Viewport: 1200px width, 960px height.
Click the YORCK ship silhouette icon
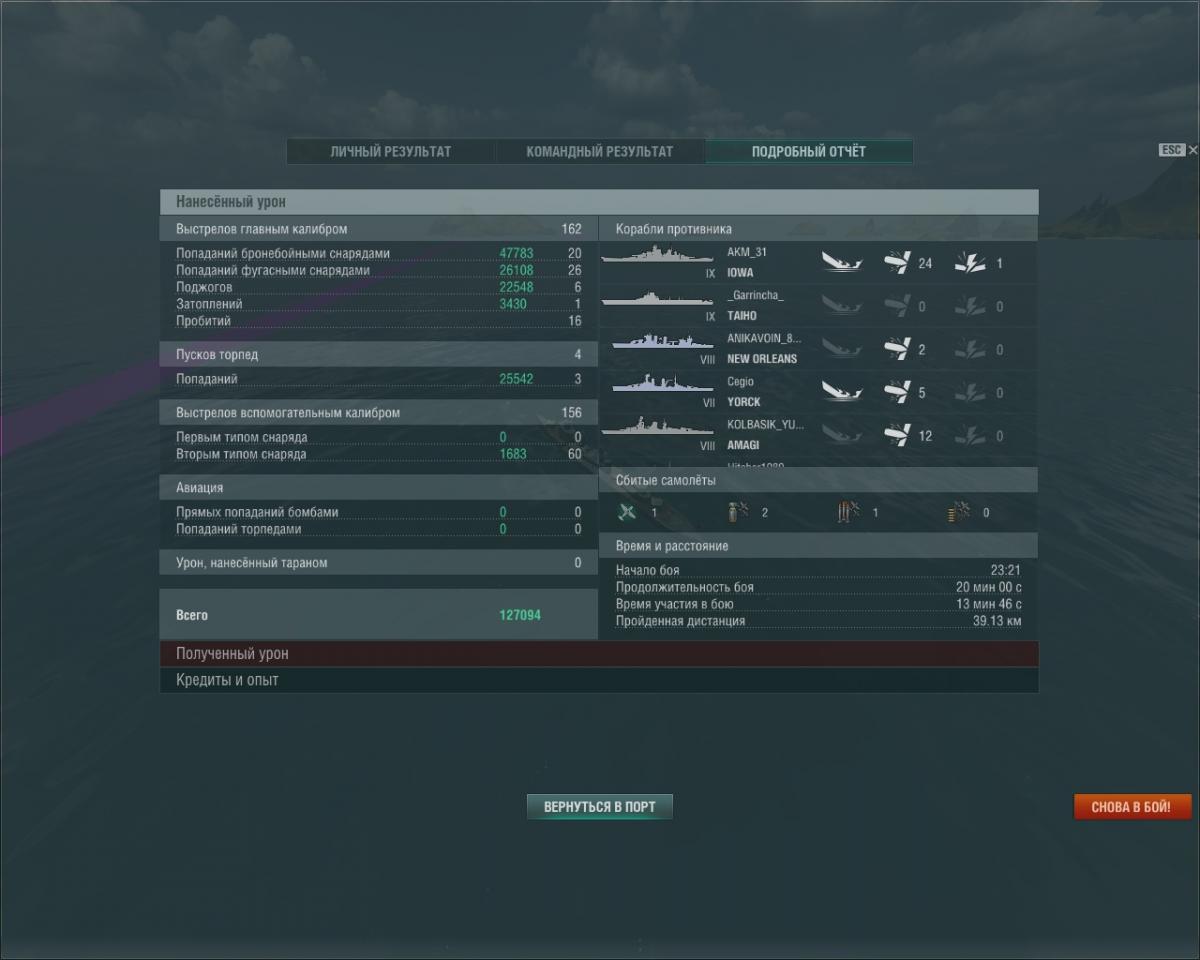[656, 385]
